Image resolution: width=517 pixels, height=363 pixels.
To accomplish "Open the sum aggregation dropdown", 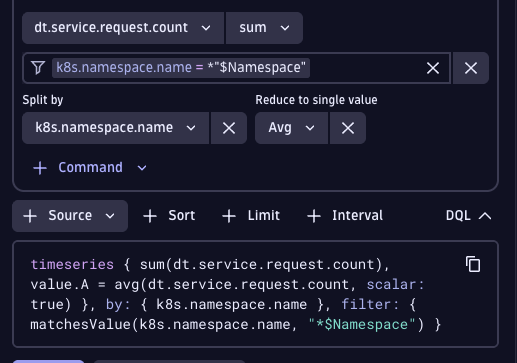I will (x=264, y=28).
